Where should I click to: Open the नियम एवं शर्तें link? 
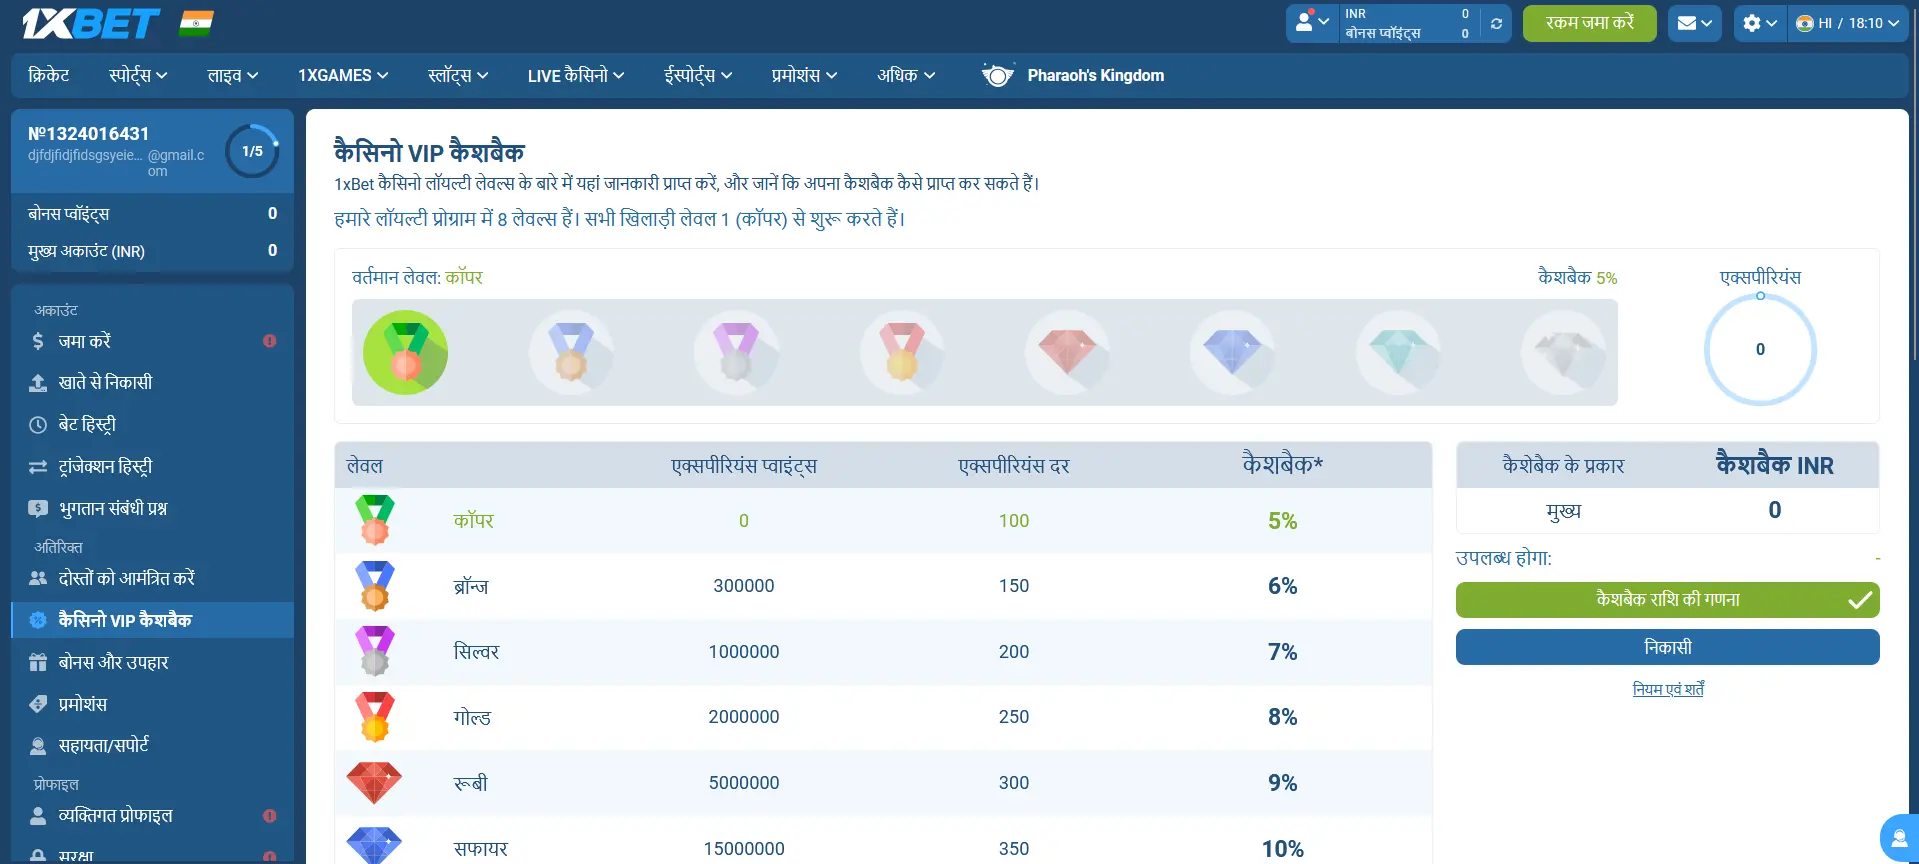(x=1667, y=689)
